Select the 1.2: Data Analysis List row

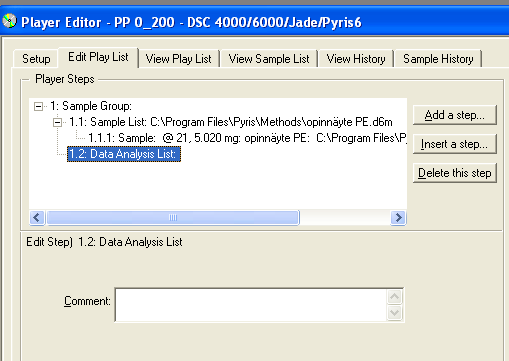124,154
